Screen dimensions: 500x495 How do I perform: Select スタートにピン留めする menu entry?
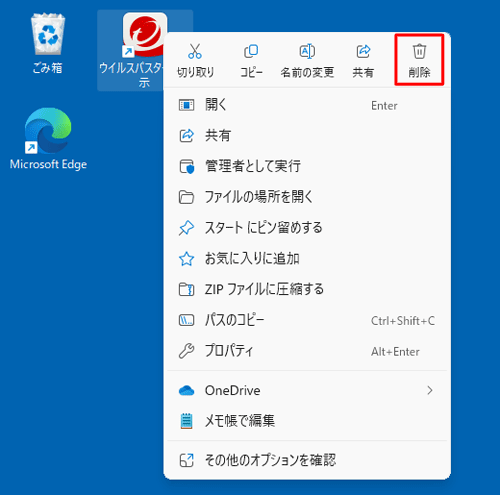307,228
